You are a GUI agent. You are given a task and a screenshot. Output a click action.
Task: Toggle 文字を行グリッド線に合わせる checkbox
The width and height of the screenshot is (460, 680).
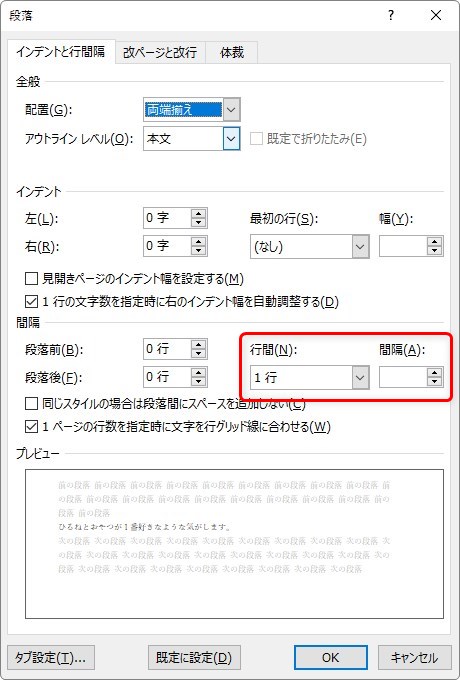(x=31, y=427)
